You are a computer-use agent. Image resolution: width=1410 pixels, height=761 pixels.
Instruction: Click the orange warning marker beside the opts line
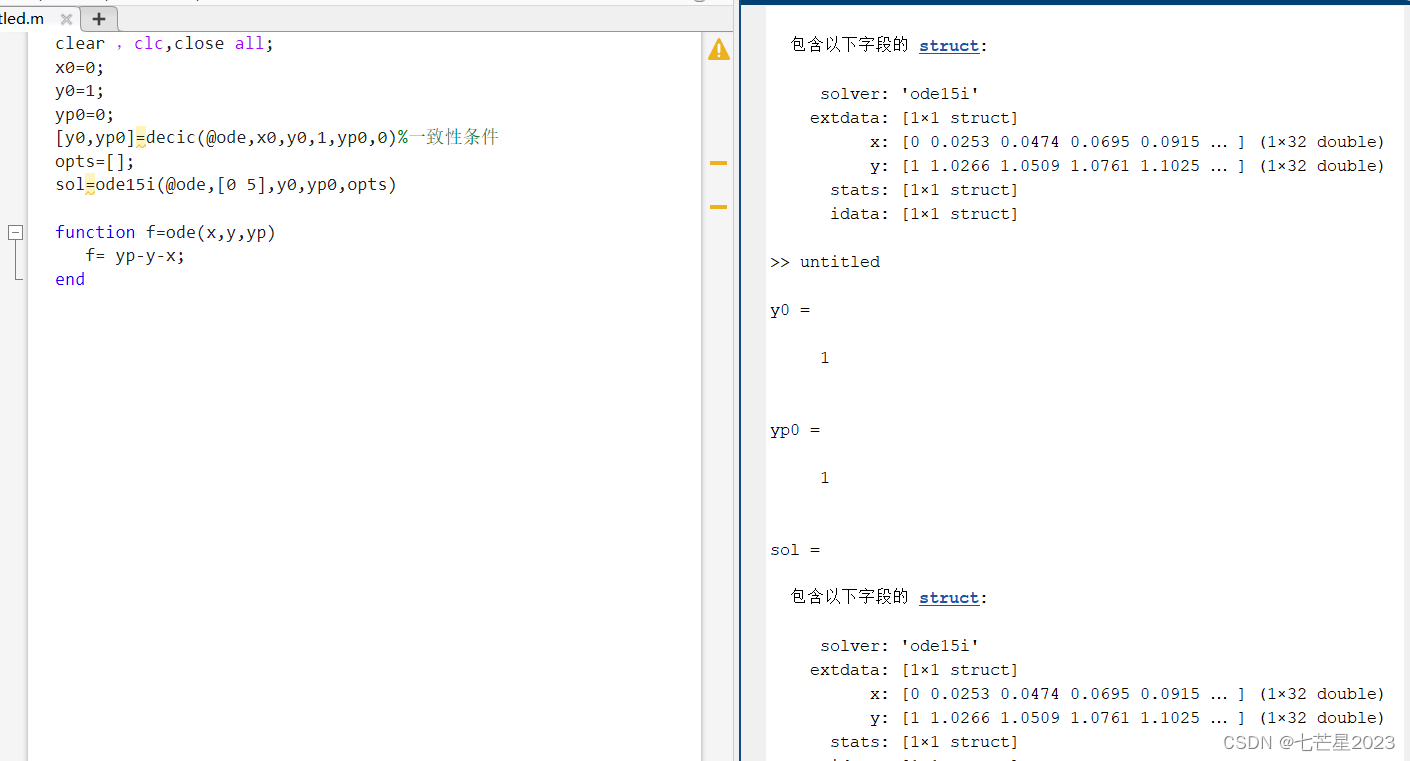[717, 162]
